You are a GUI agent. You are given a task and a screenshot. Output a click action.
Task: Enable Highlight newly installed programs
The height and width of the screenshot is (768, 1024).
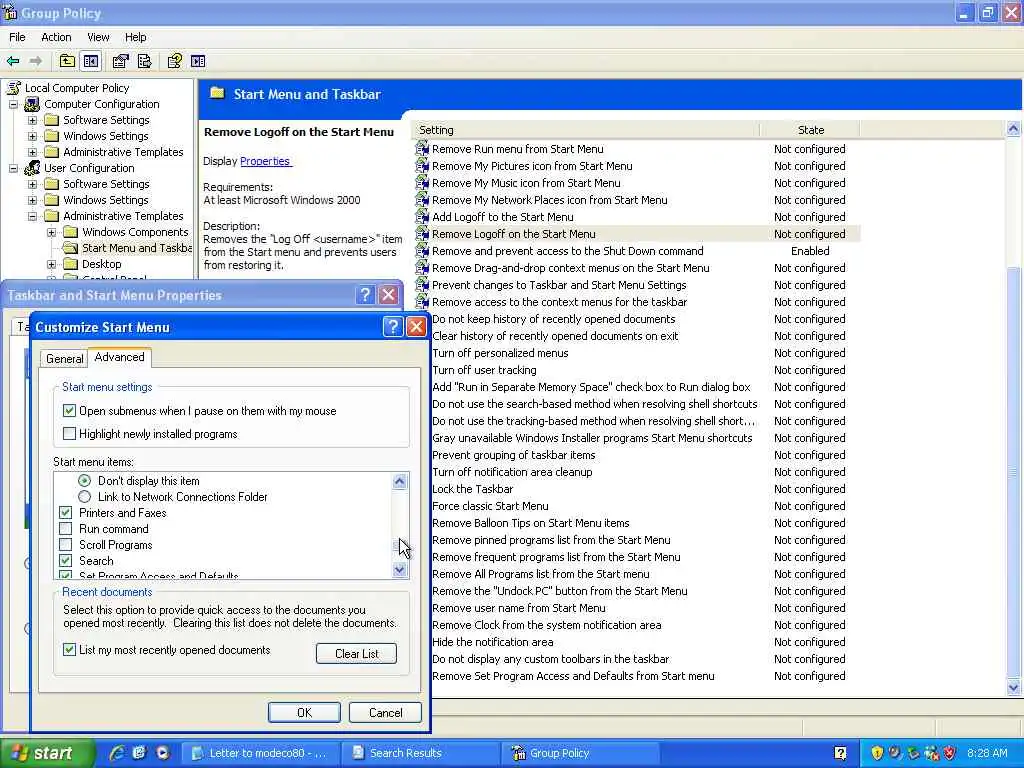(69, 434)
